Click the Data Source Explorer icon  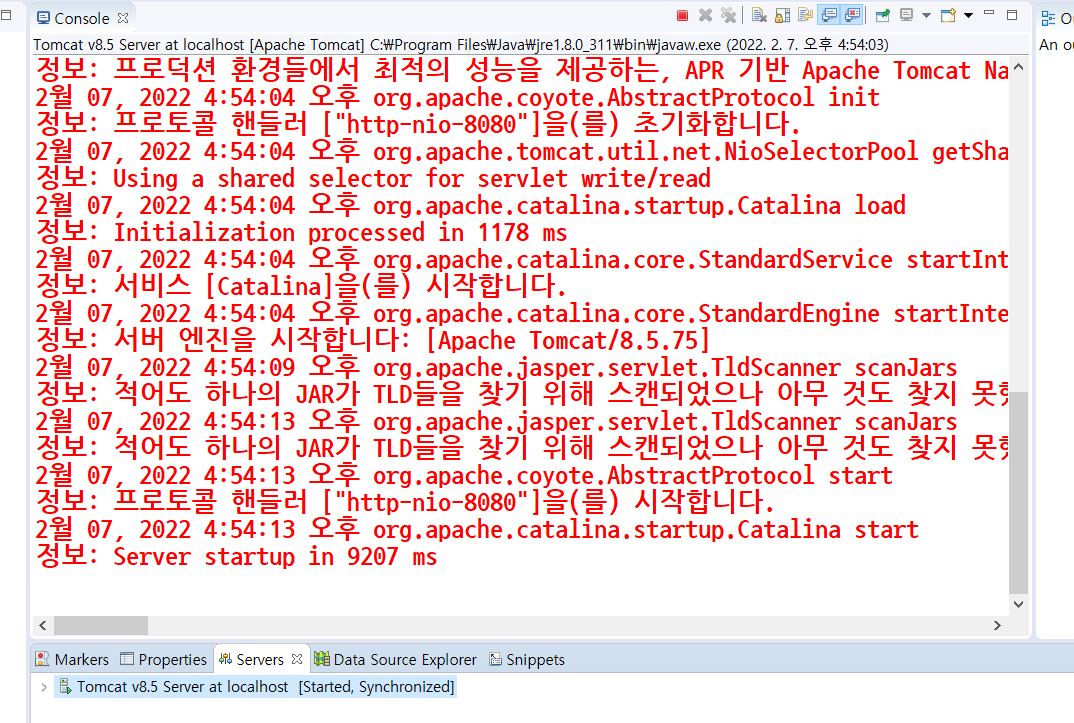tap(322, 659)
